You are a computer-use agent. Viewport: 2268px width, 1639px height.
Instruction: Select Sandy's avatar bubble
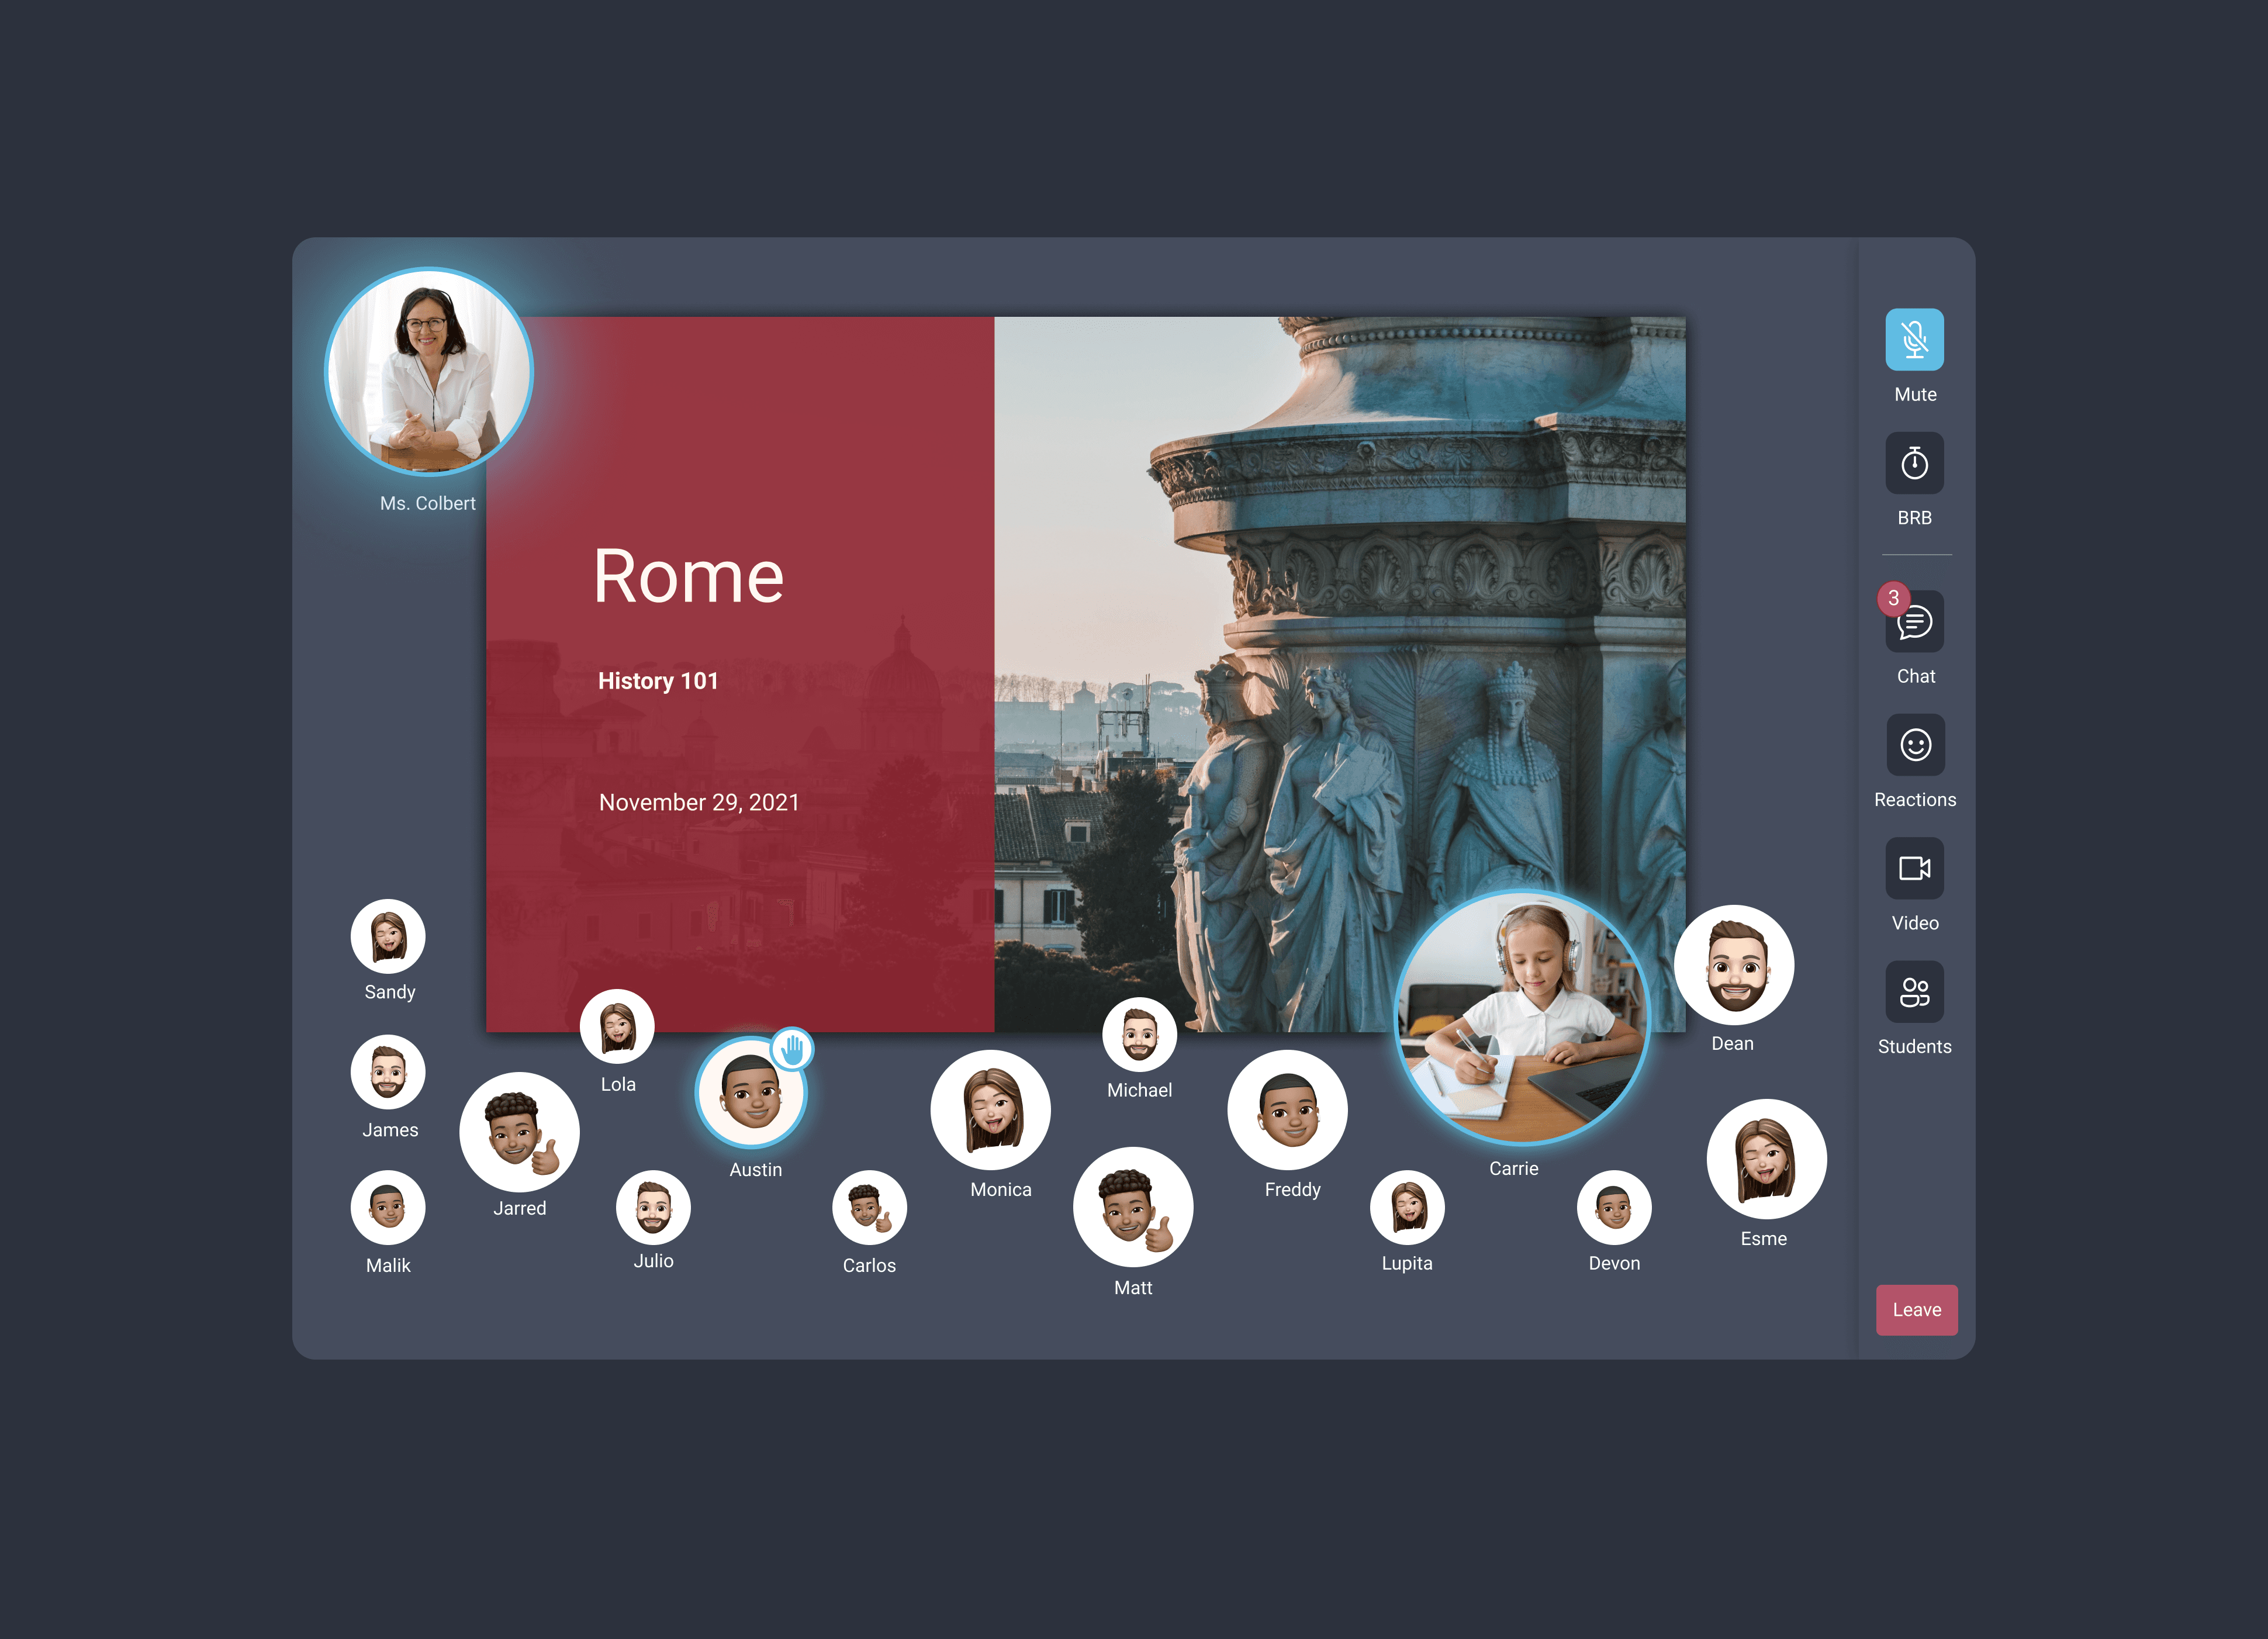pos(388,937)
